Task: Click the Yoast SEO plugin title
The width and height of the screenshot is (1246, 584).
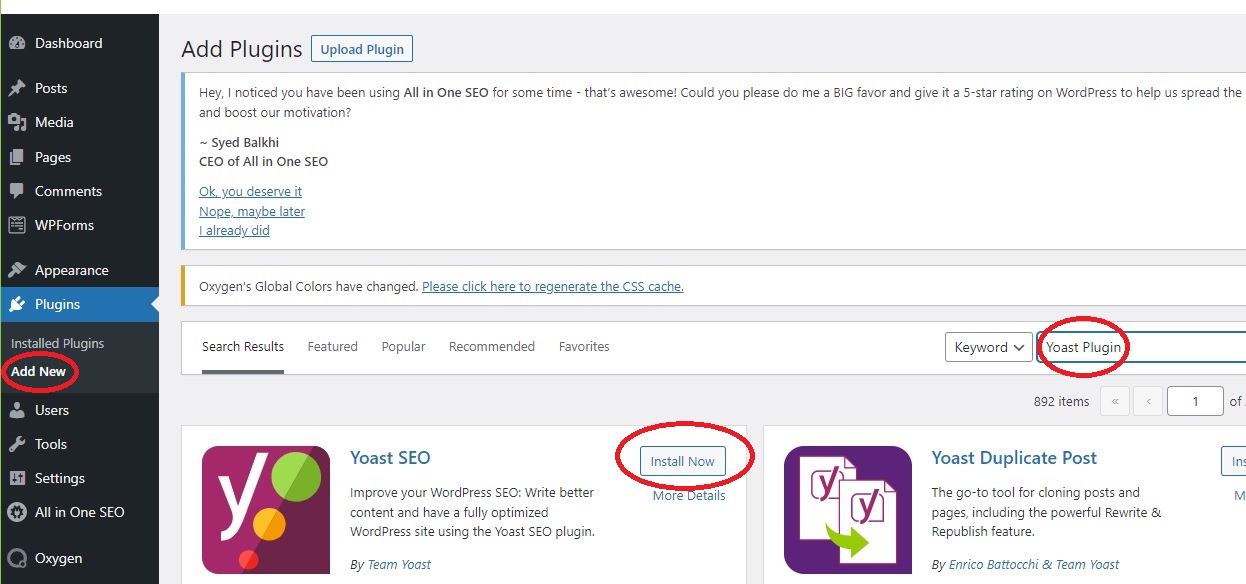Action: click(x=390, y=458)
